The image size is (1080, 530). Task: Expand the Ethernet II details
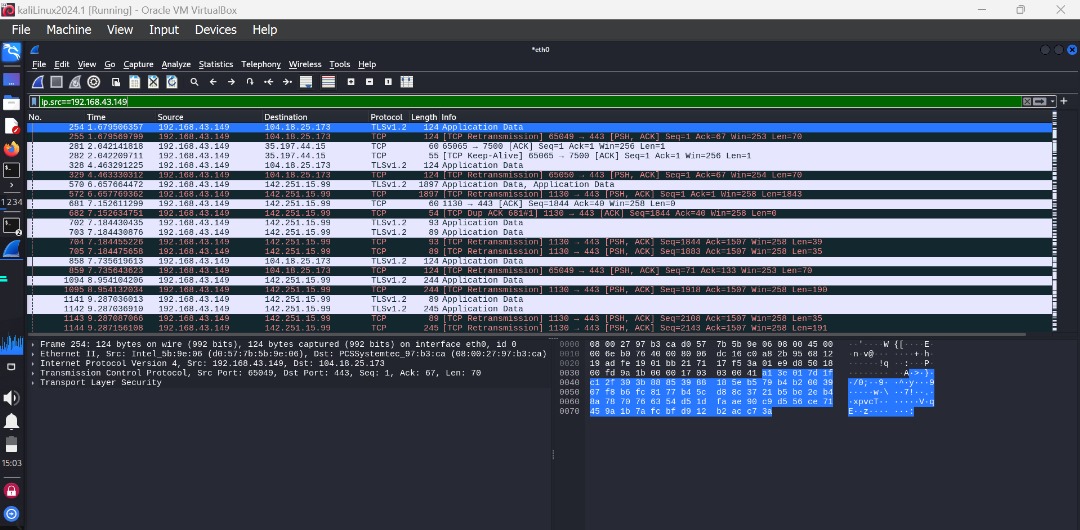point(34,354)
